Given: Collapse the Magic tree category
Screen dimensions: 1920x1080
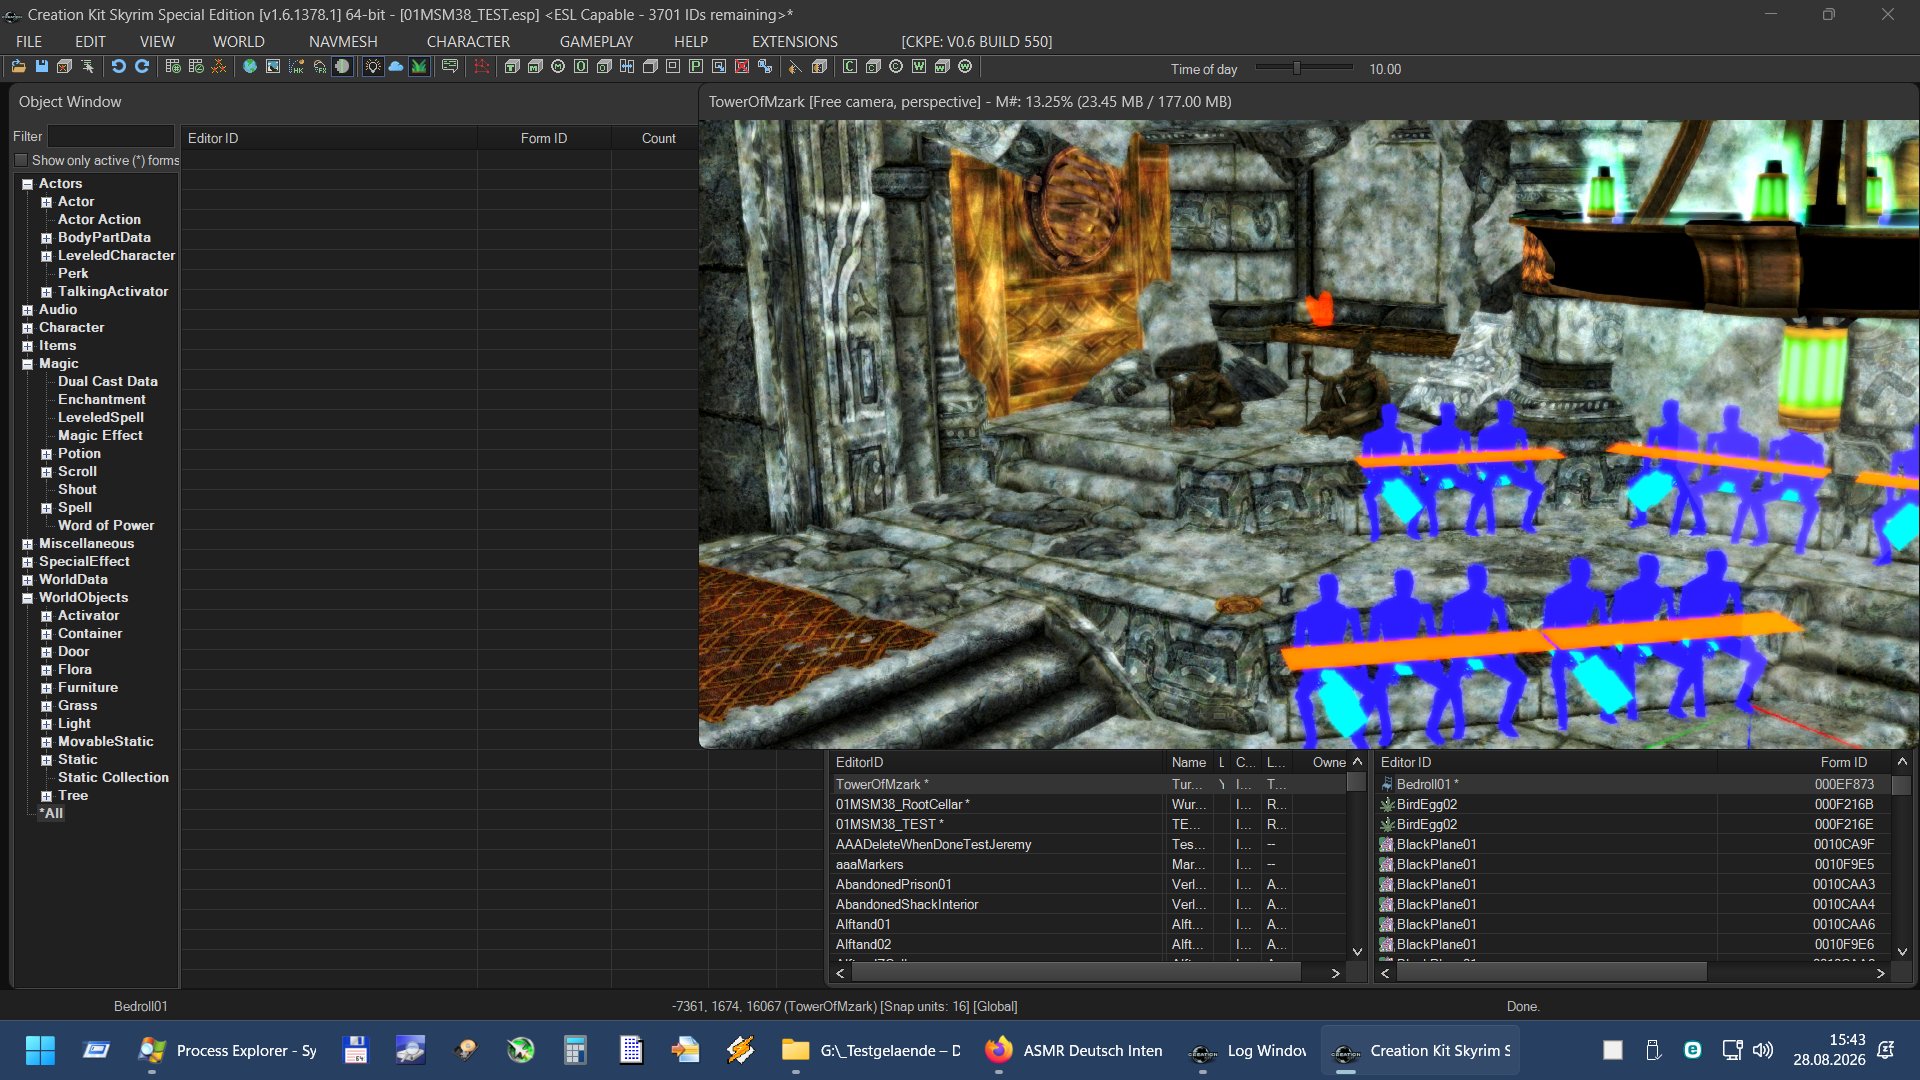Looking at the screenshot, I should pyautogui.click(x=27, y=364).
